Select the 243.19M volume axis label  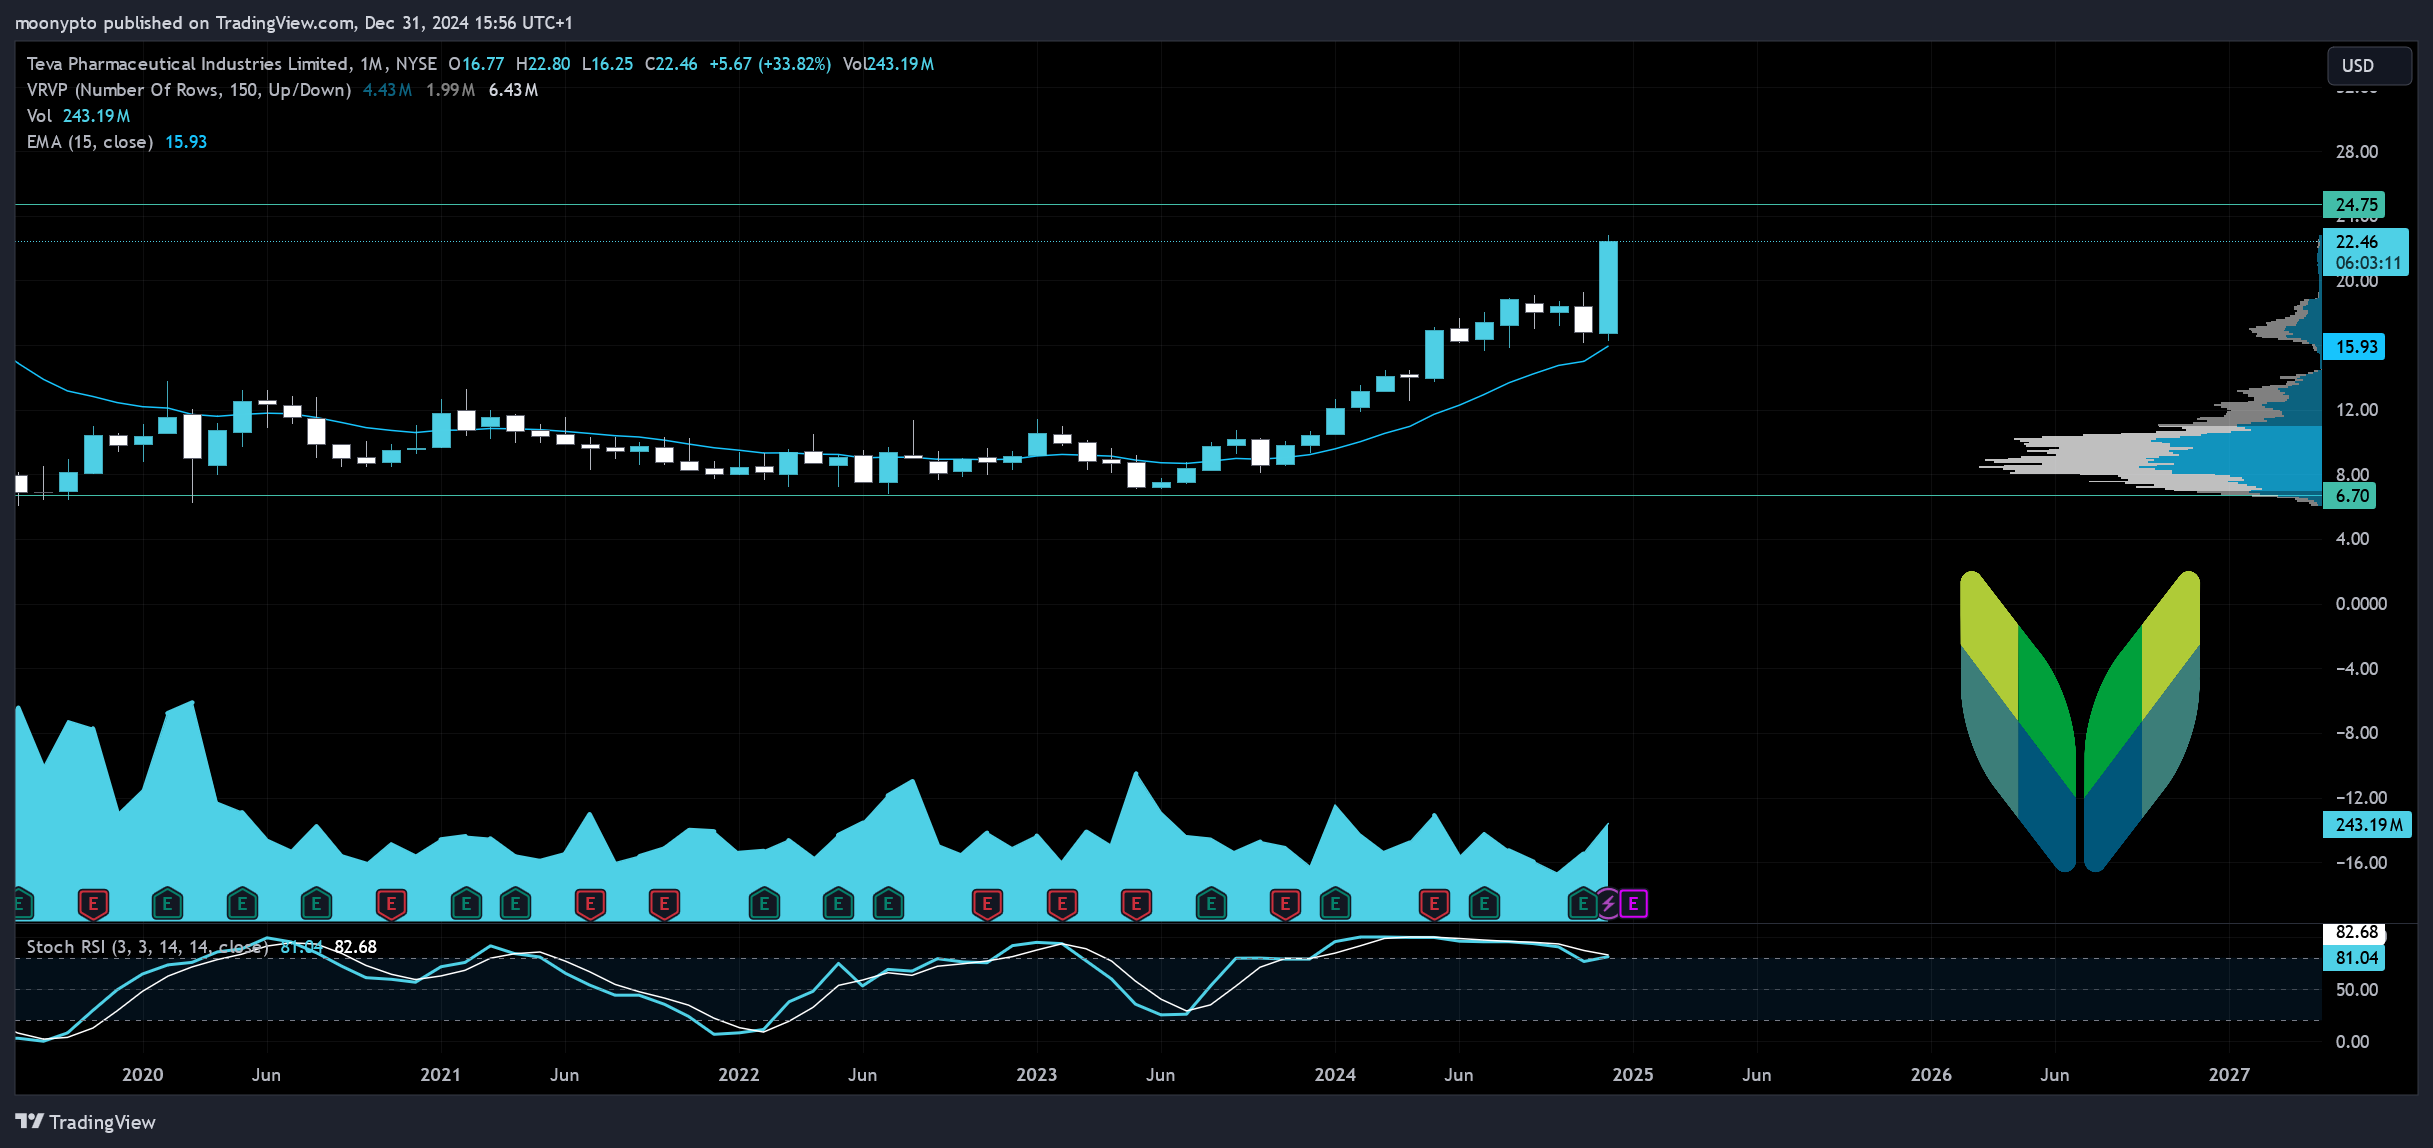2367,825
